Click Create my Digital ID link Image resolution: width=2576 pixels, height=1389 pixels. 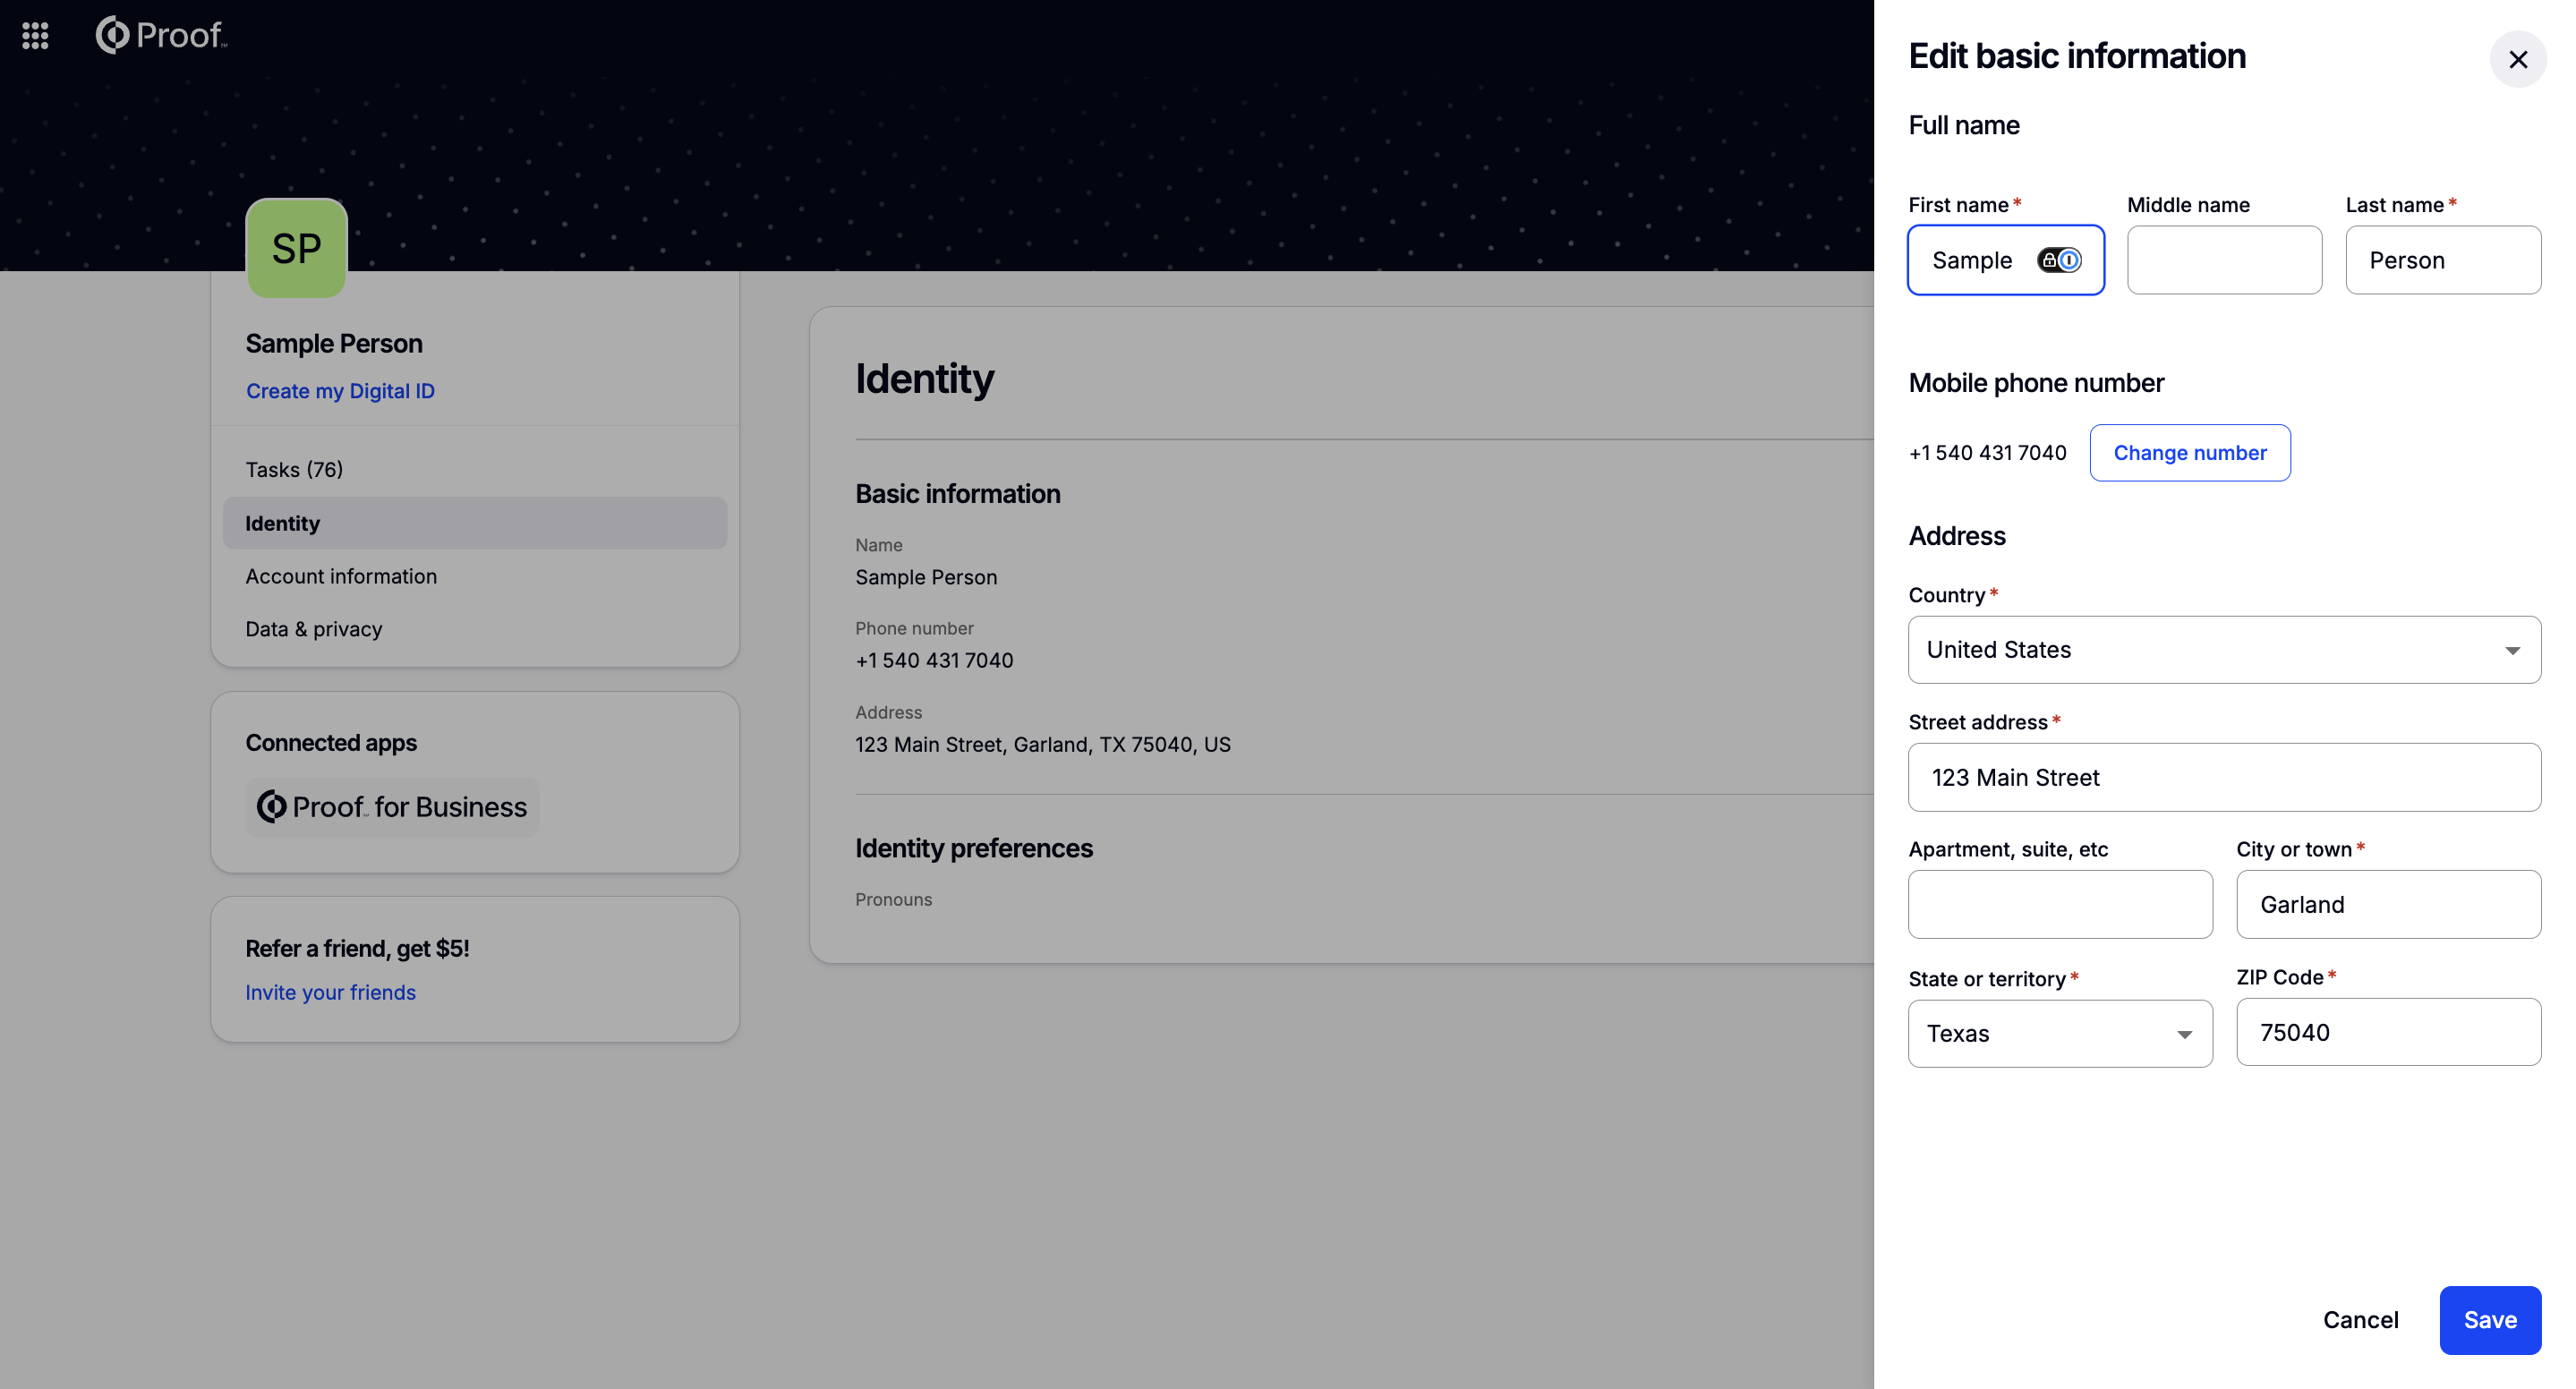(340, 391)
